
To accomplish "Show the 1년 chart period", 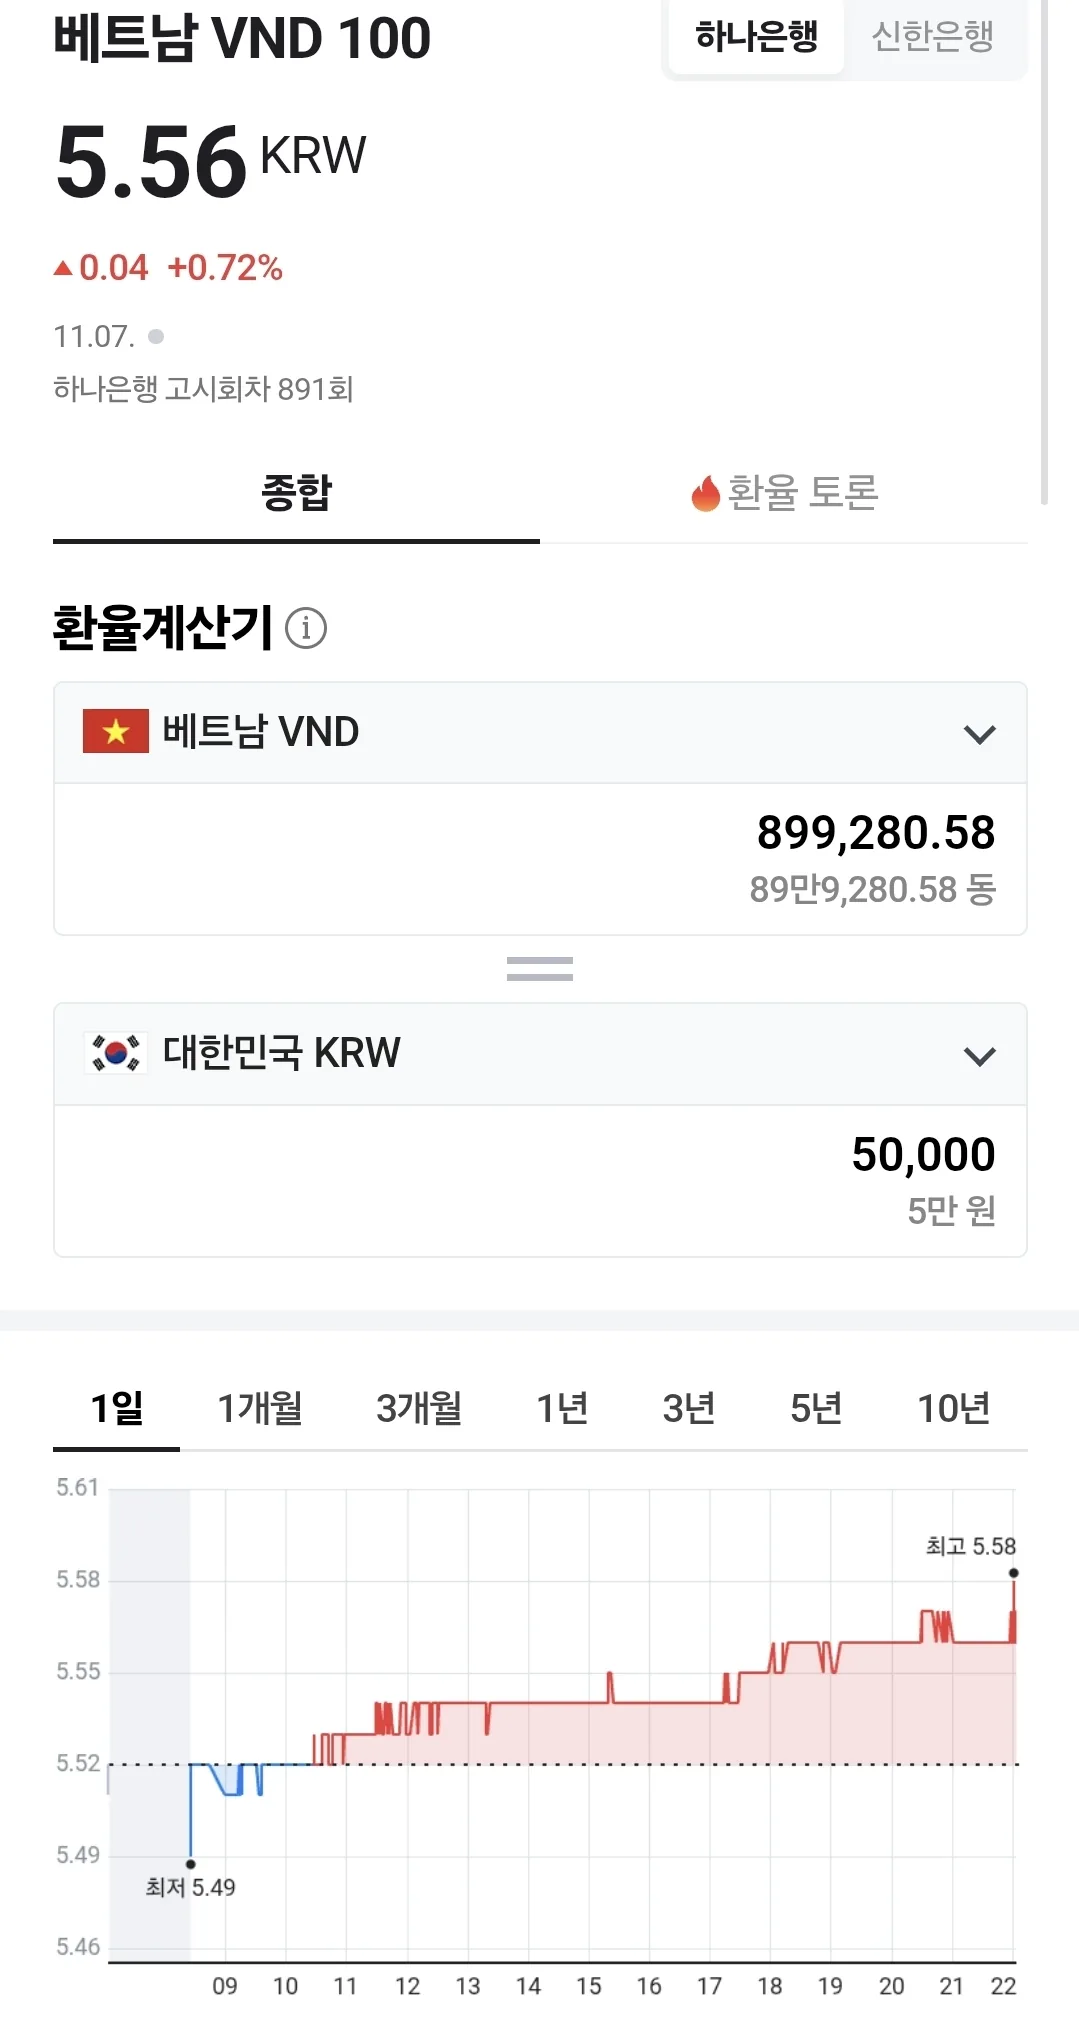I will coord(562,1408).
